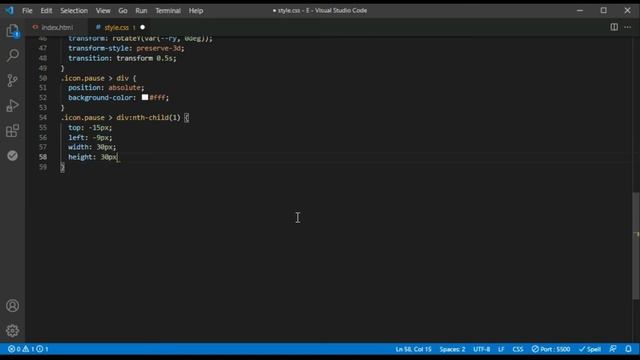Open editor More Actions ellipsis
The width and height of the screenshot is (640, 360).
point(628,27)
